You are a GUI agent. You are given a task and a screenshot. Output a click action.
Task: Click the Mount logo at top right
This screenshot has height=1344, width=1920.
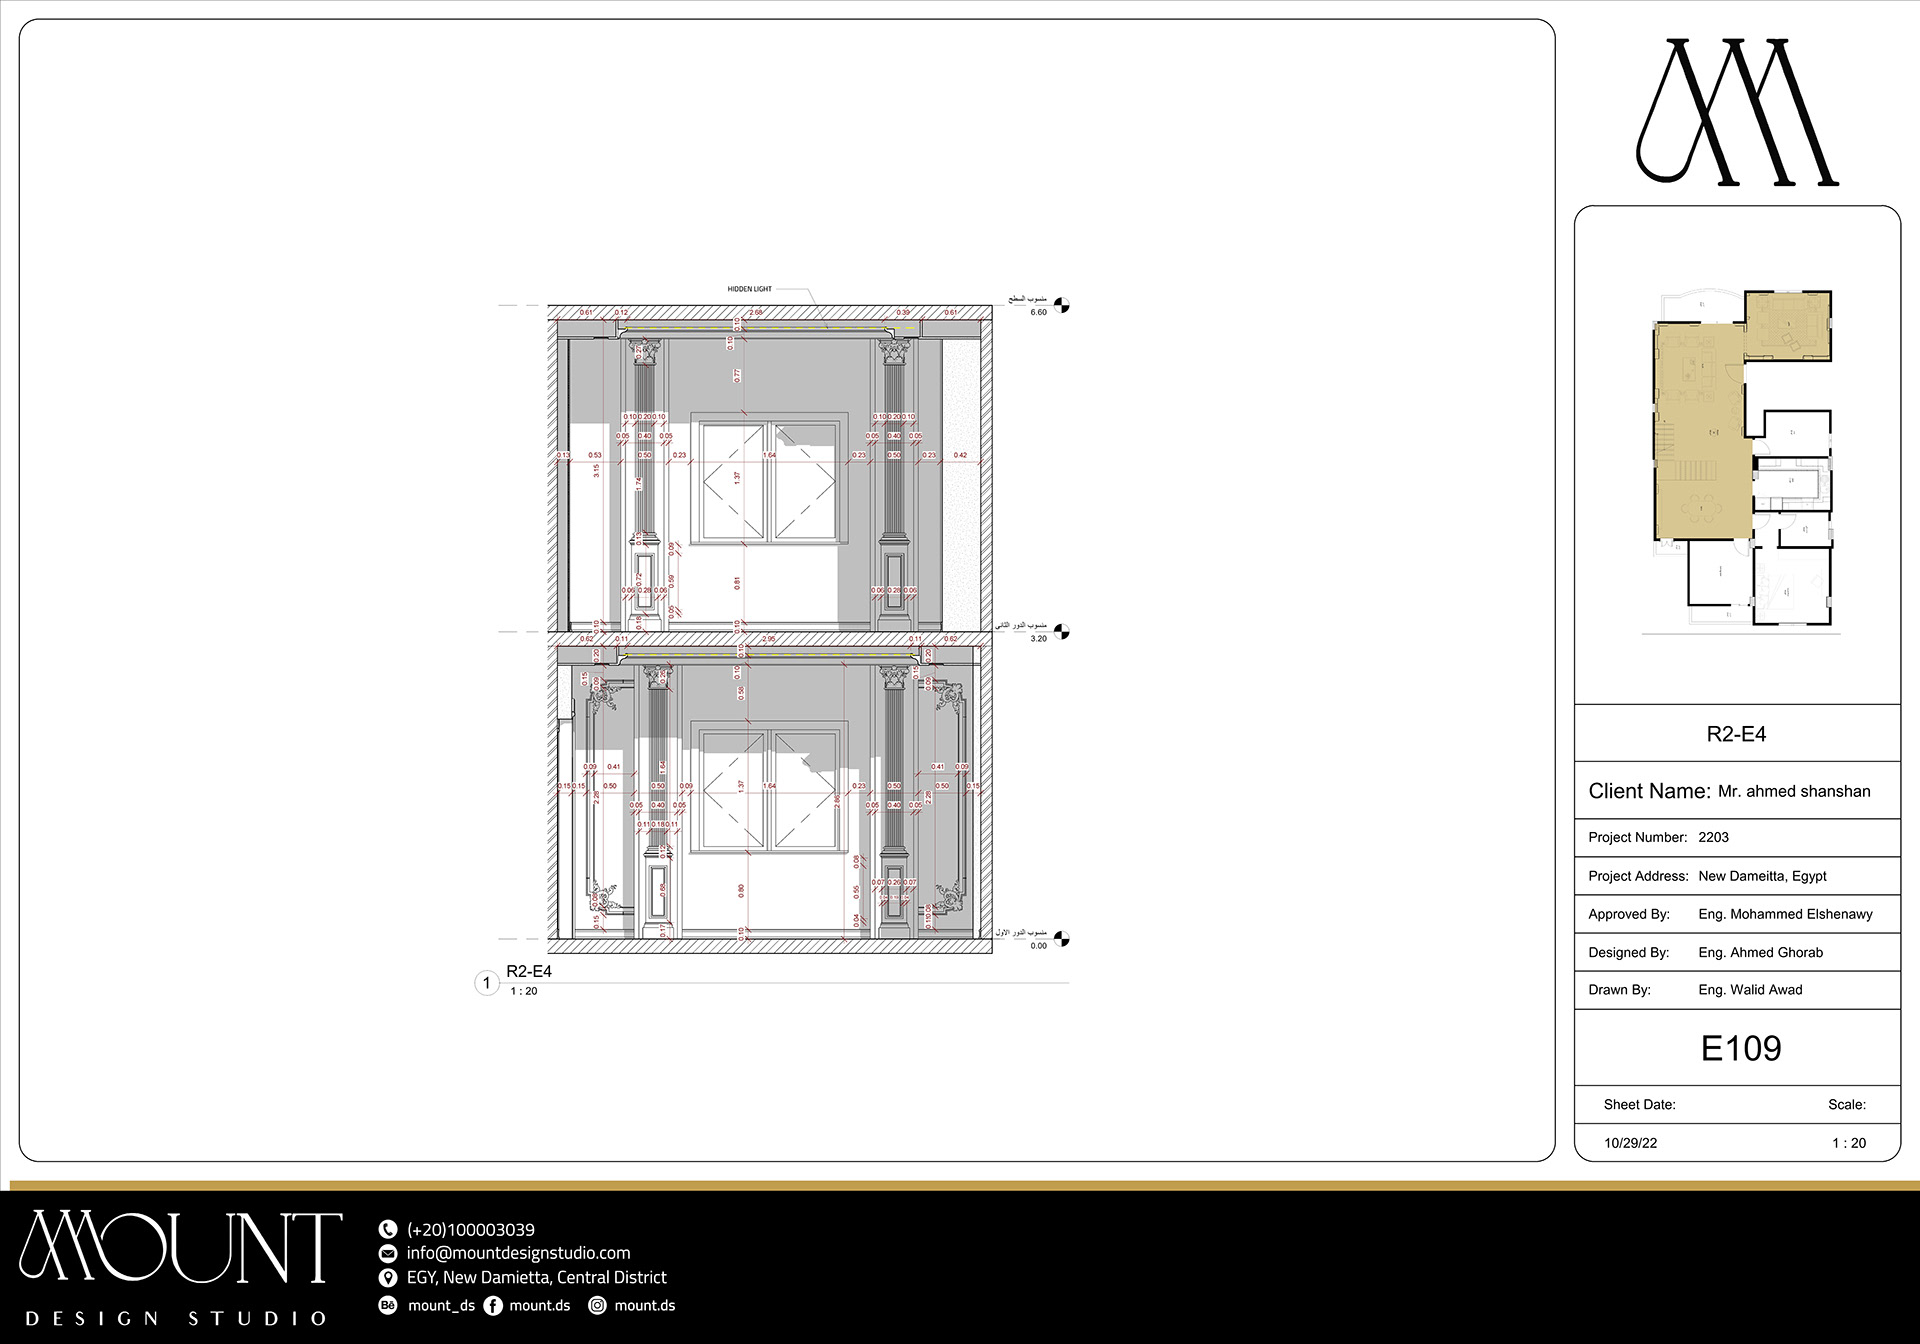click(x=1737, y=112)
